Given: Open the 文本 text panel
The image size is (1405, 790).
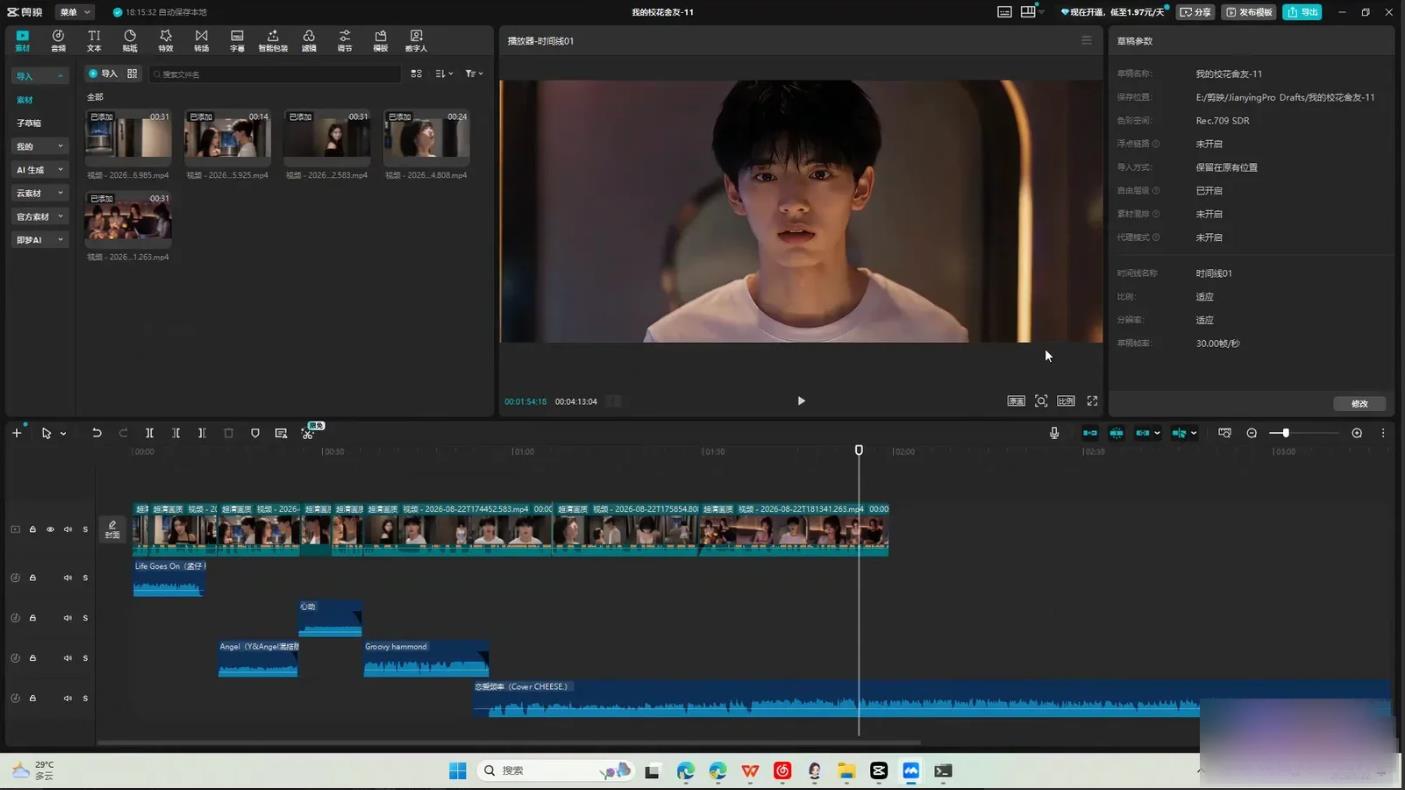Looking at the screenshot, I should (x=94, y=40).
